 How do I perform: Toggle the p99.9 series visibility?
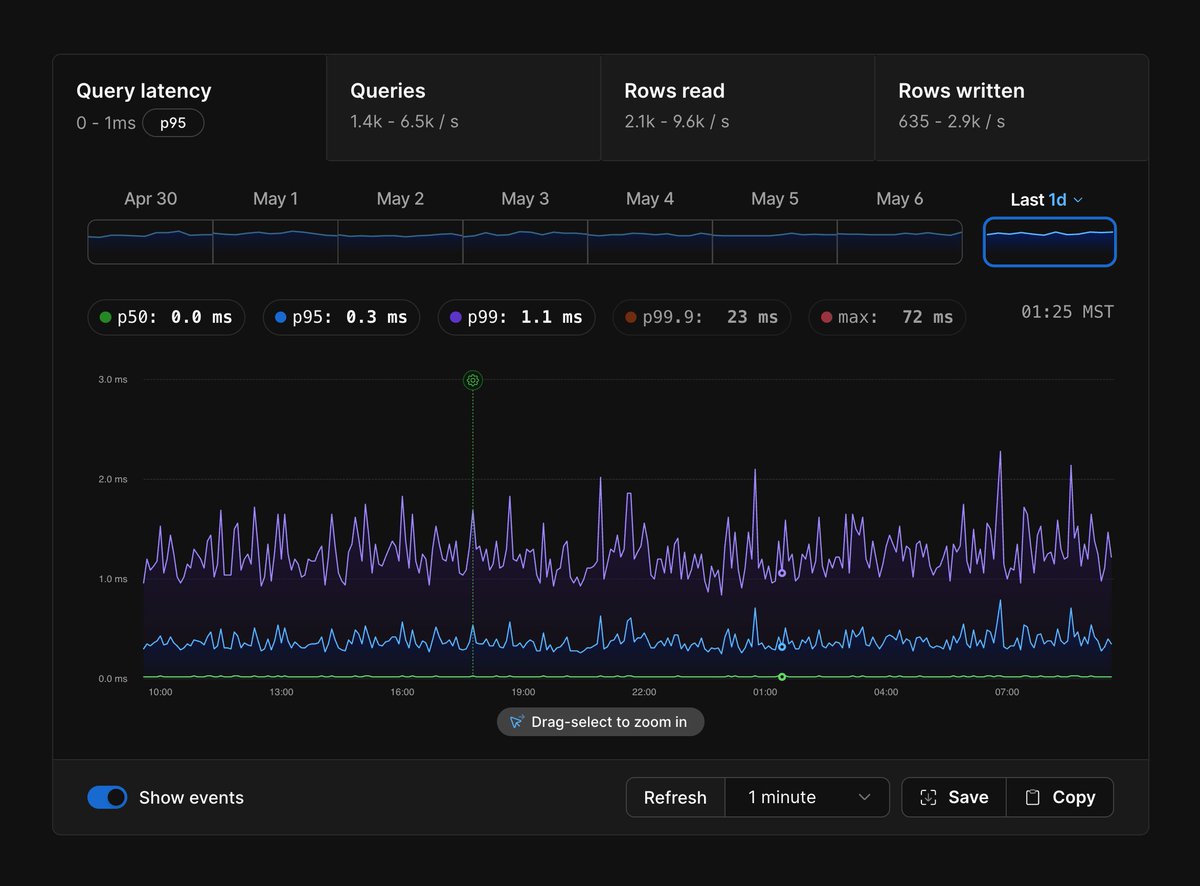[702, 317]
